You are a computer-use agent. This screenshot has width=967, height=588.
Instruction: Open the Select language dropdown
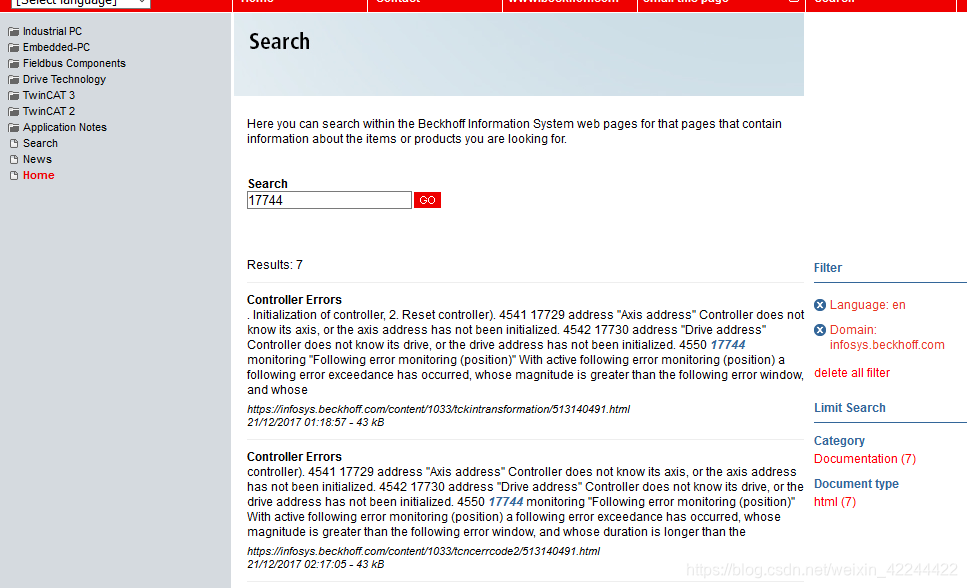81,3
